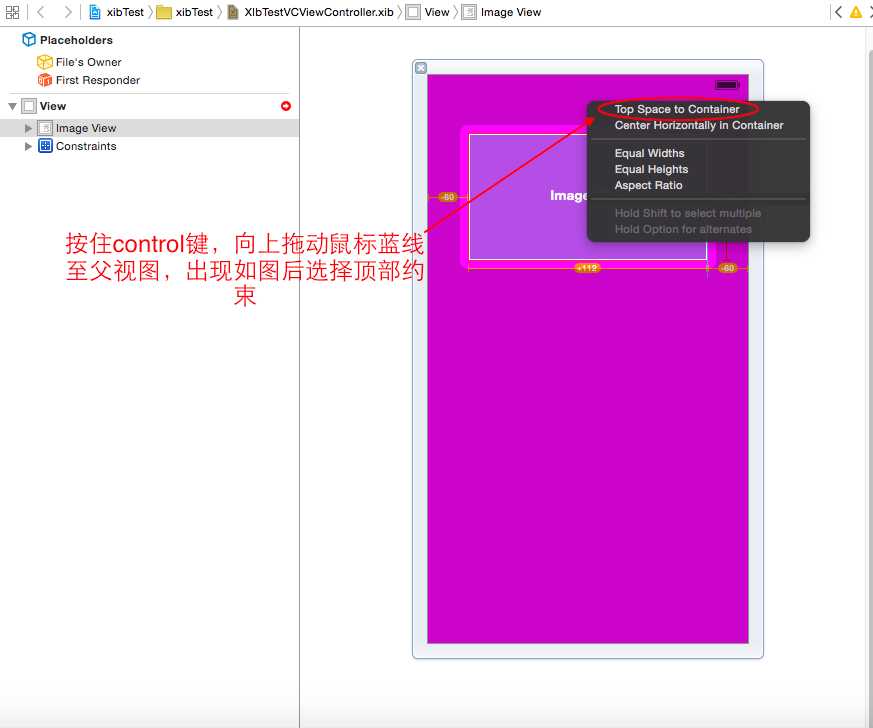Click the First Responder cube icon
Image resolution: width=873 pixels, height=728 pixels.
pos(45,80)
